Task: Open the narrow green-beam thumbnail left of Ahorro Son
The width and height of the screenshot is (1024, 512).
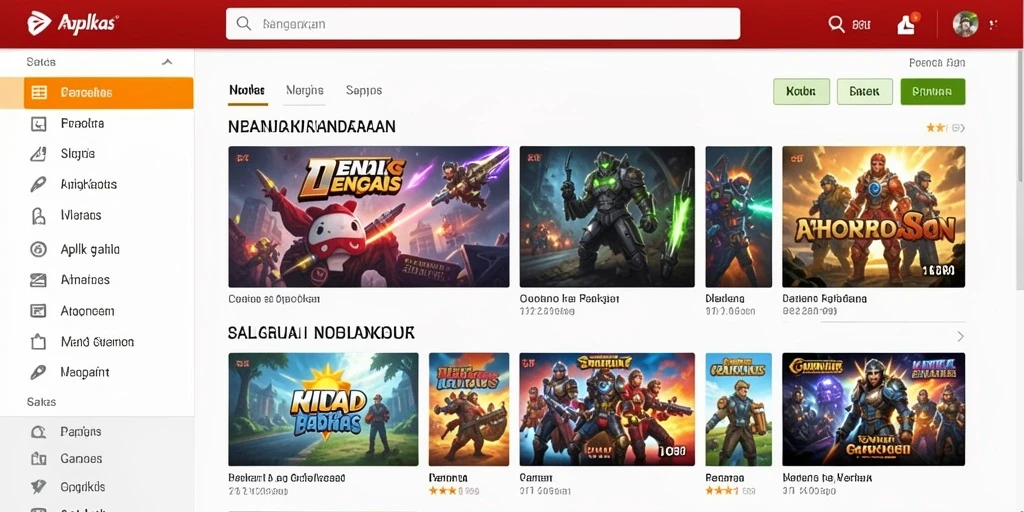Action: [x=739, y=217]
